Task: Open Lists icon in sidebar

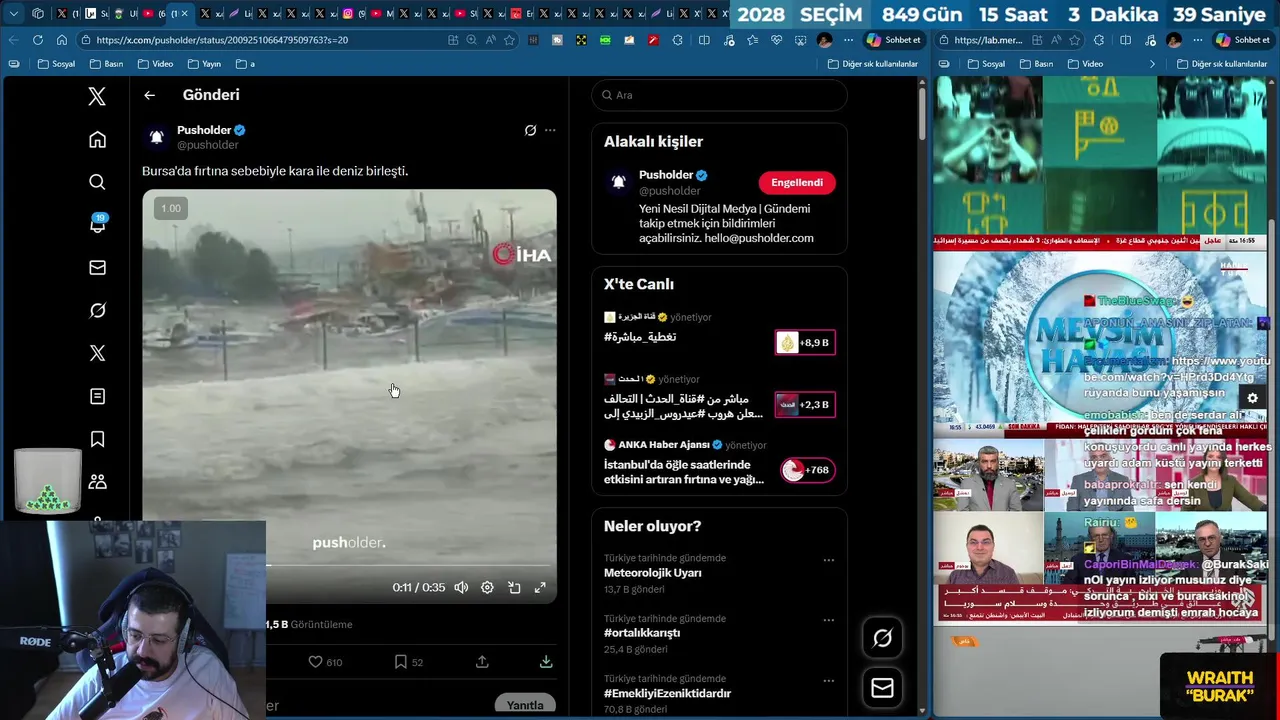Action: click(97, 396)
